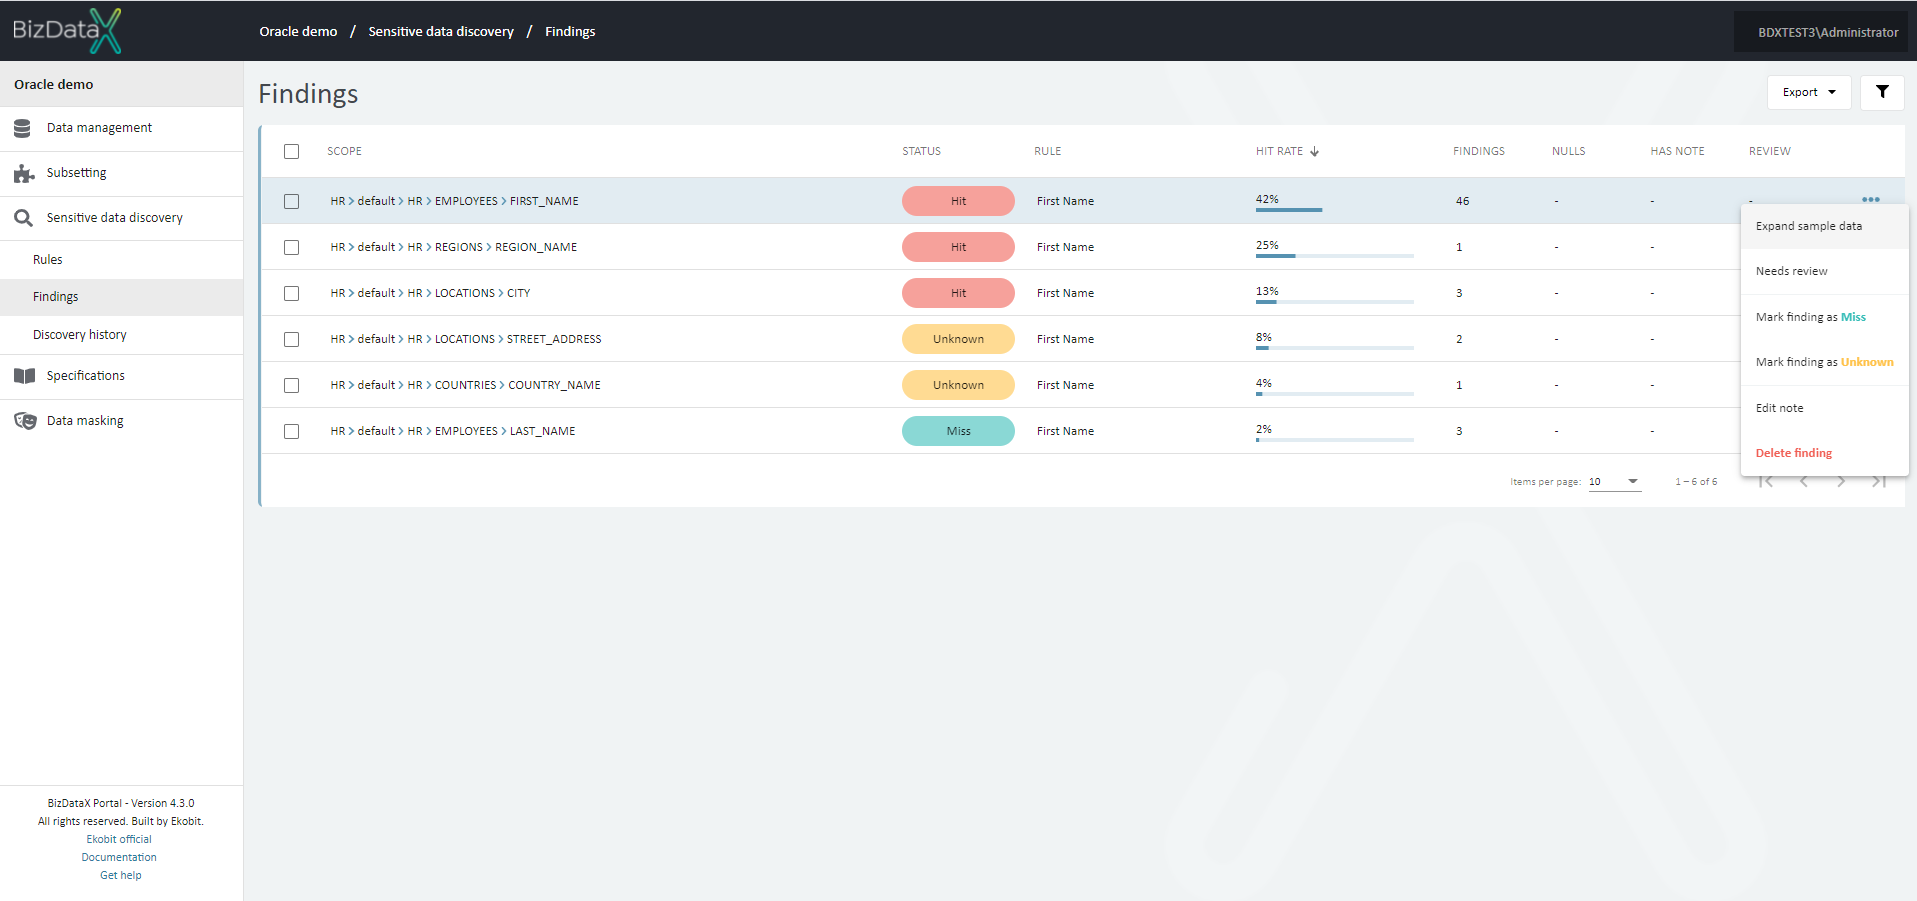The image size is (1917, 901).
Task: Click the three-dot menu for FIRST_NAME row
Action: [x=1871, y=199]
